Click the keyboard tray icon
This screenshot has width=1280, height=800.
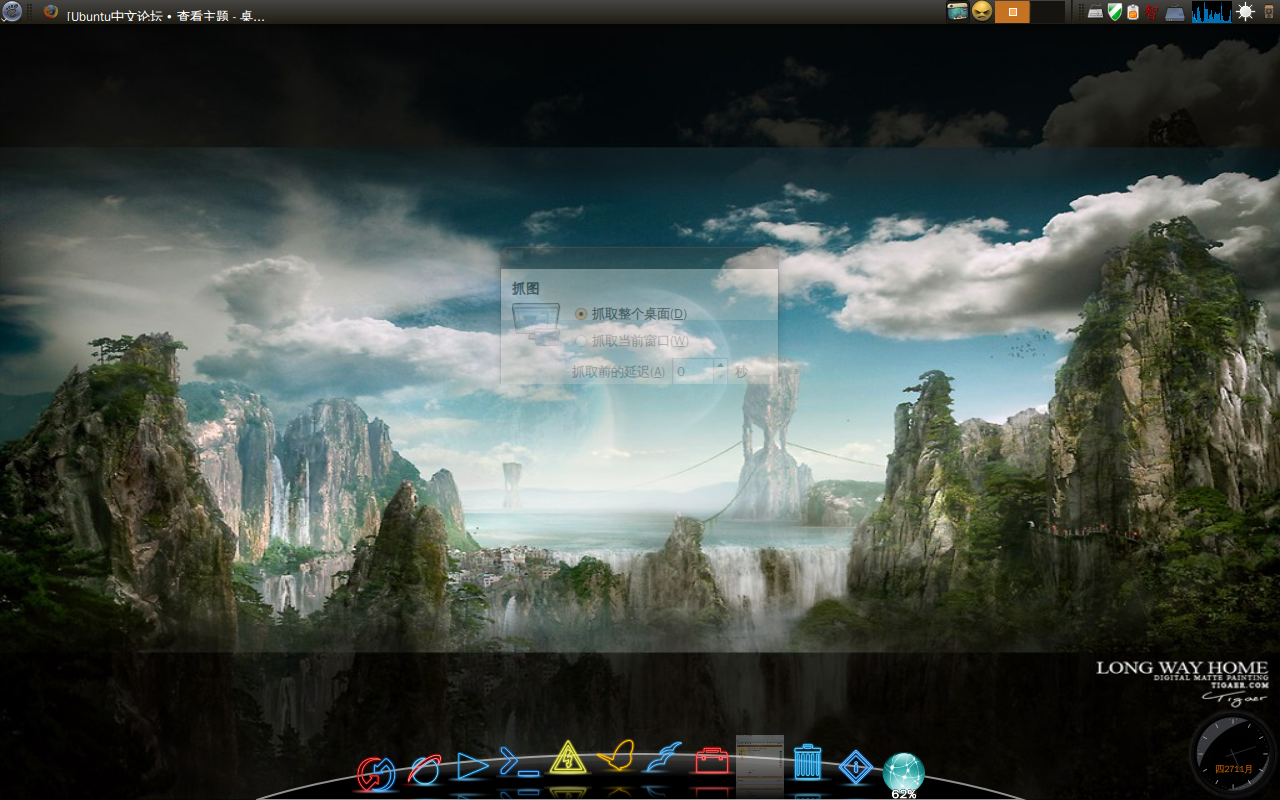click(1096, 13)
